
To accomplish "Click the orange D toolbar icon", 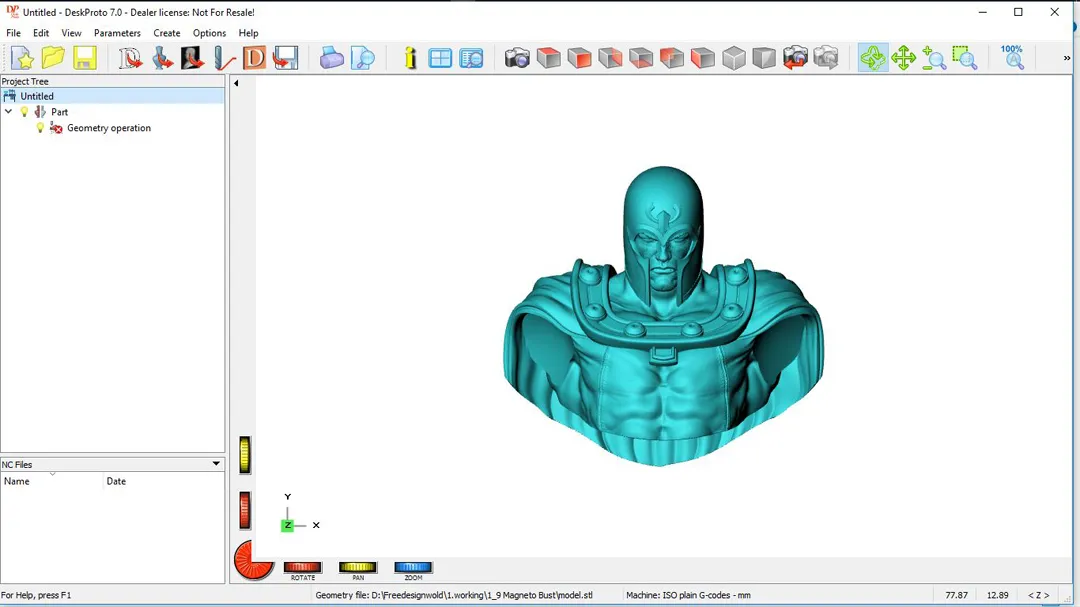I will coord(254,58).
